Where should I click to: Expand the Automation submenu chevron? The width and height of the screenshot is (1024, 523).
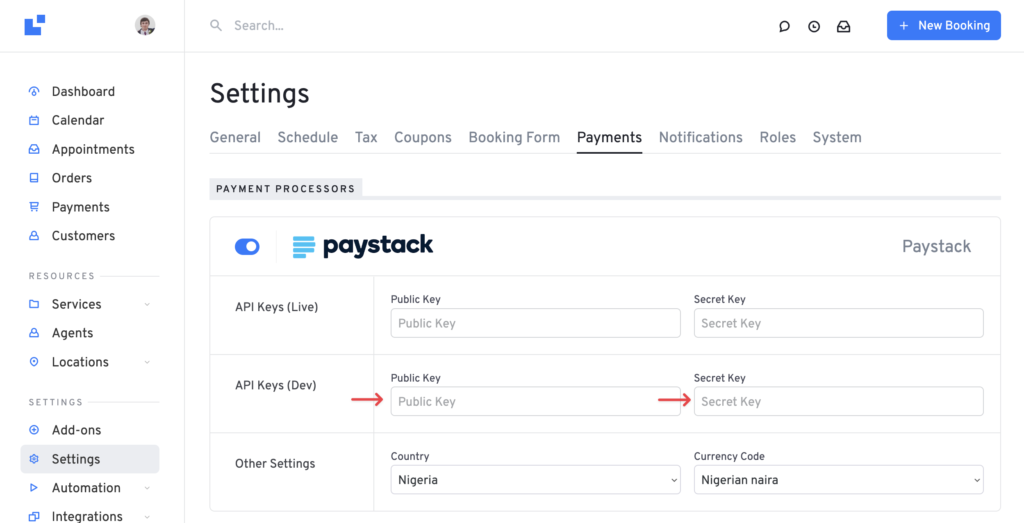(x=147, y=488)
